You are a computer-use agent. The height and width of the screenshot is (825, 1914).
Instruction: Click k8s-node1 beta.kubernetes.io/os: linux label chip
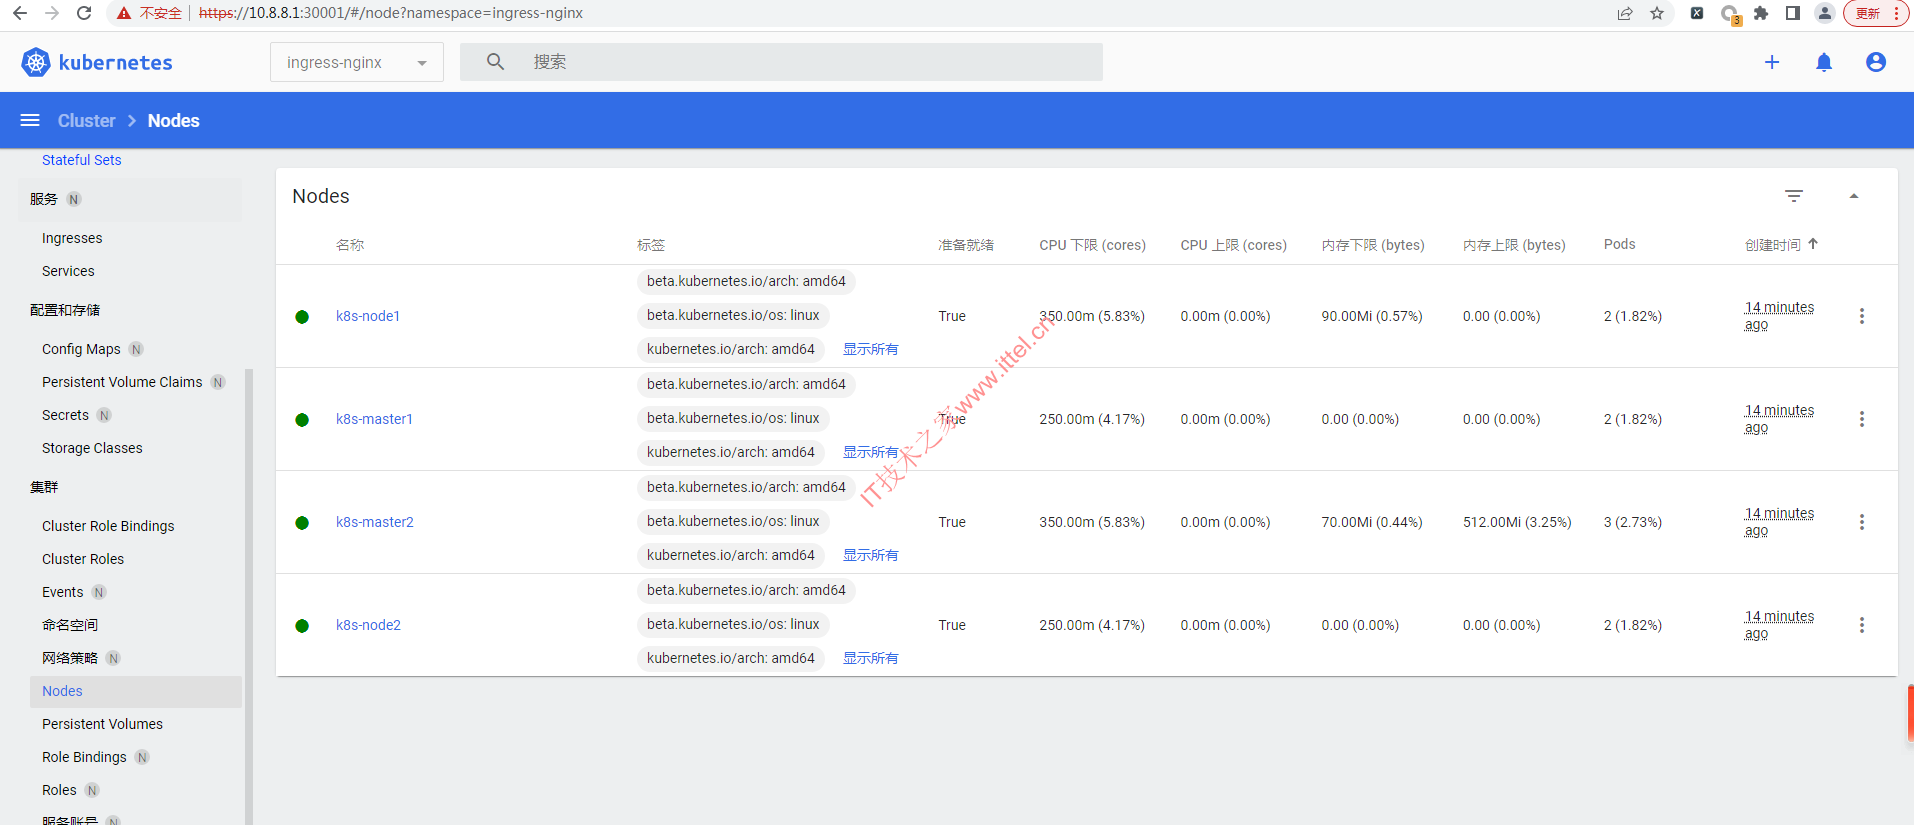click(x=733, y=315)
